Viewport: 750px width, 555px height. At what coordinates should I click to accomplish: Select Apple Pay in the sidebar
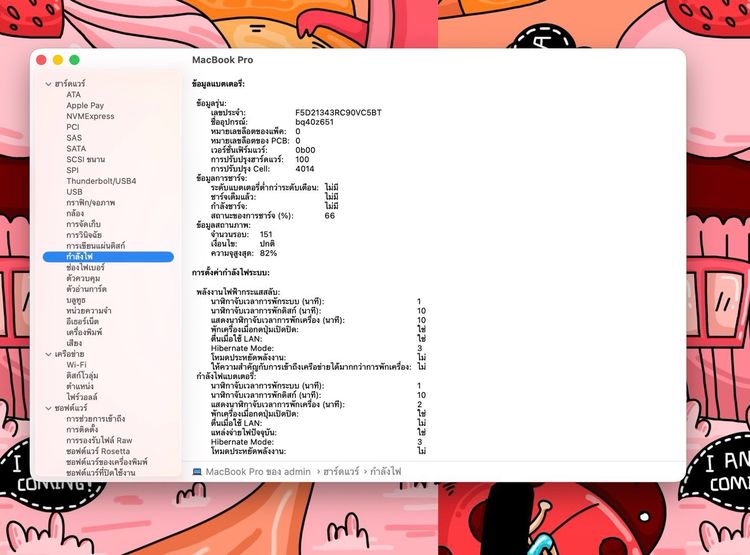pyautogui.click(x=85, y=105)
